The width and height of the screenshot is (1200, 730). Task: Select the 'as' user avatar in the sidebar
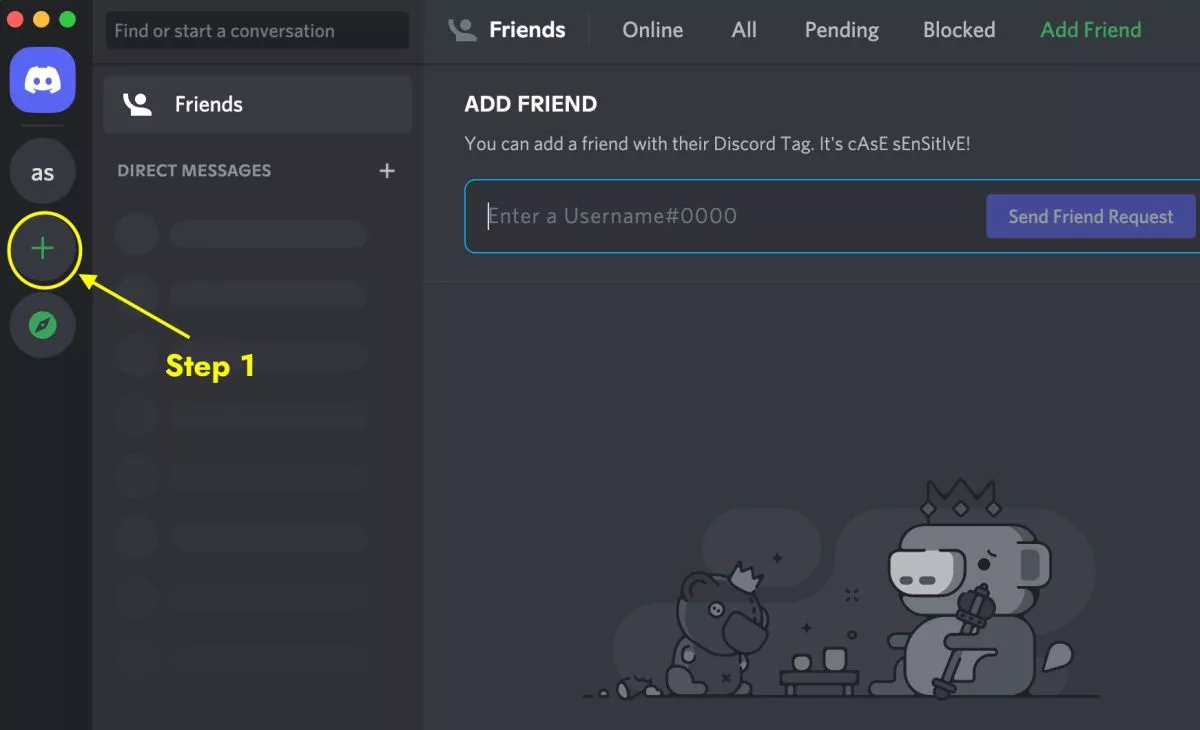pyautogui.click(x=42, y=171)
